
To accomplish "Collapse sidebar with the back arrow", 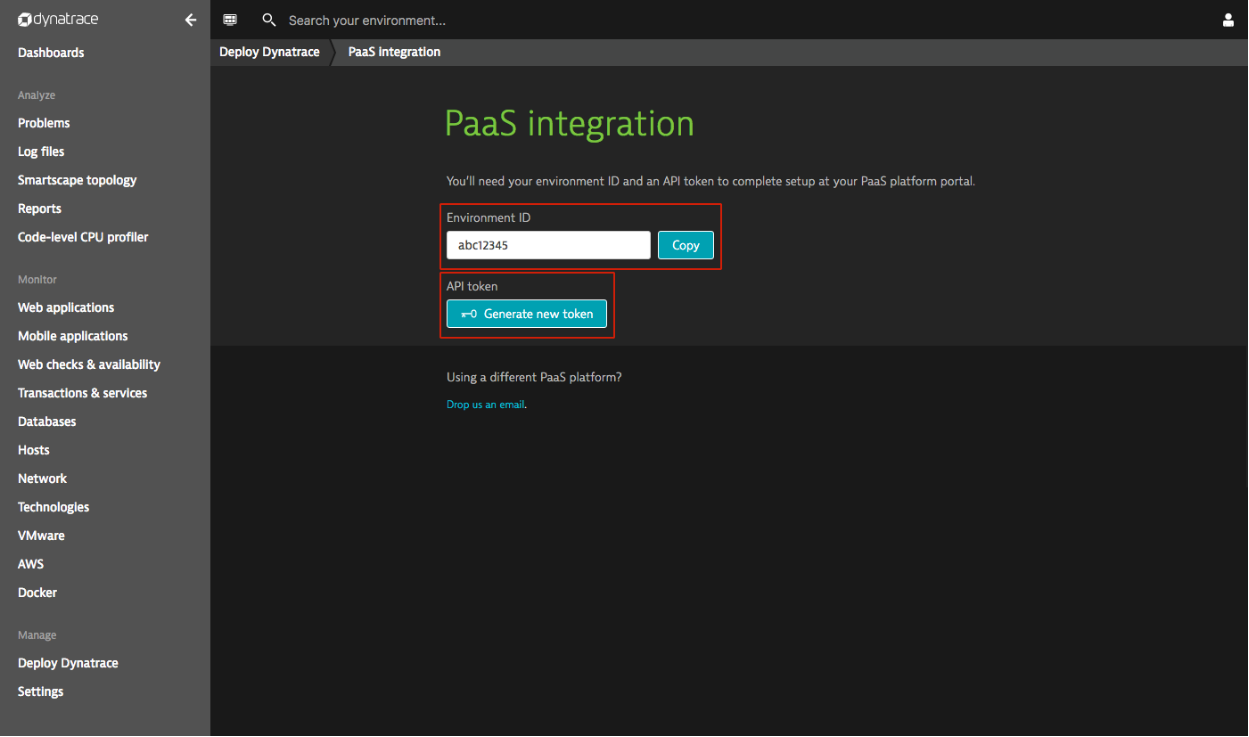I will click(x=190, y=20).
